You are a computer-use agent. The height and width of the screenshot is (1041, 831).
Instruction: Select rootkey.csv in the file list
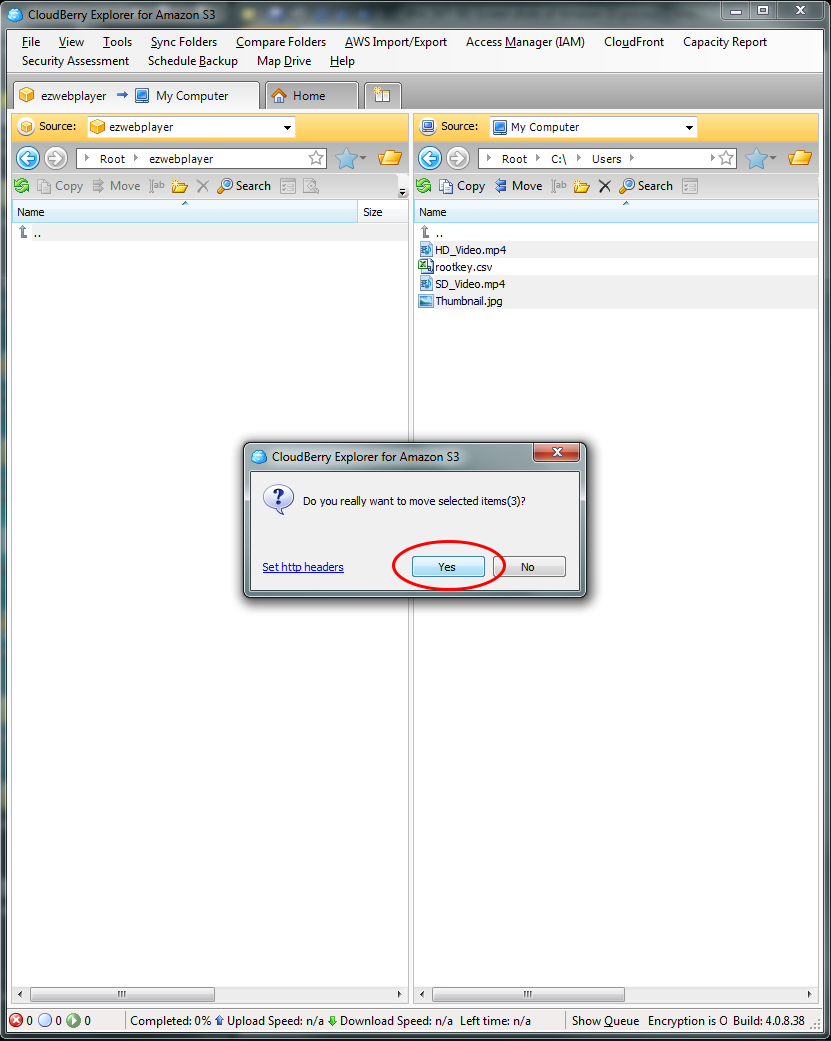[464, 268]
